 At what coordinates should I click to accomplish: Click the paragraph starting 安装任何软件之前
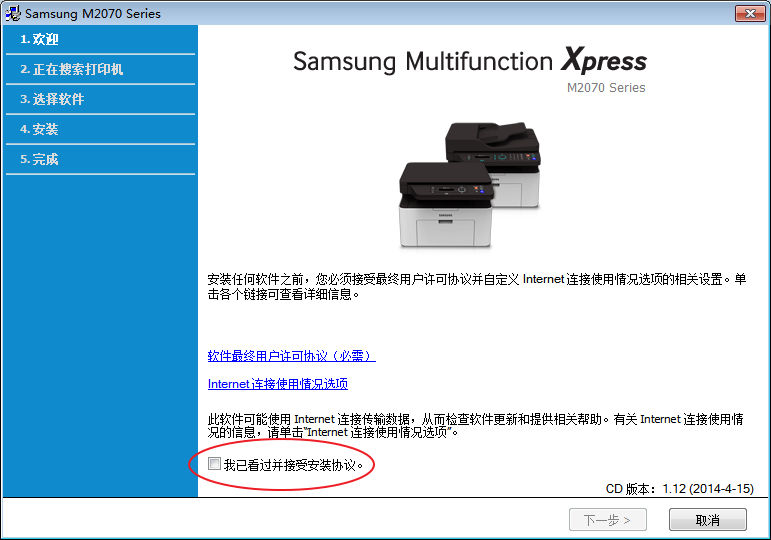coord(476,287)
